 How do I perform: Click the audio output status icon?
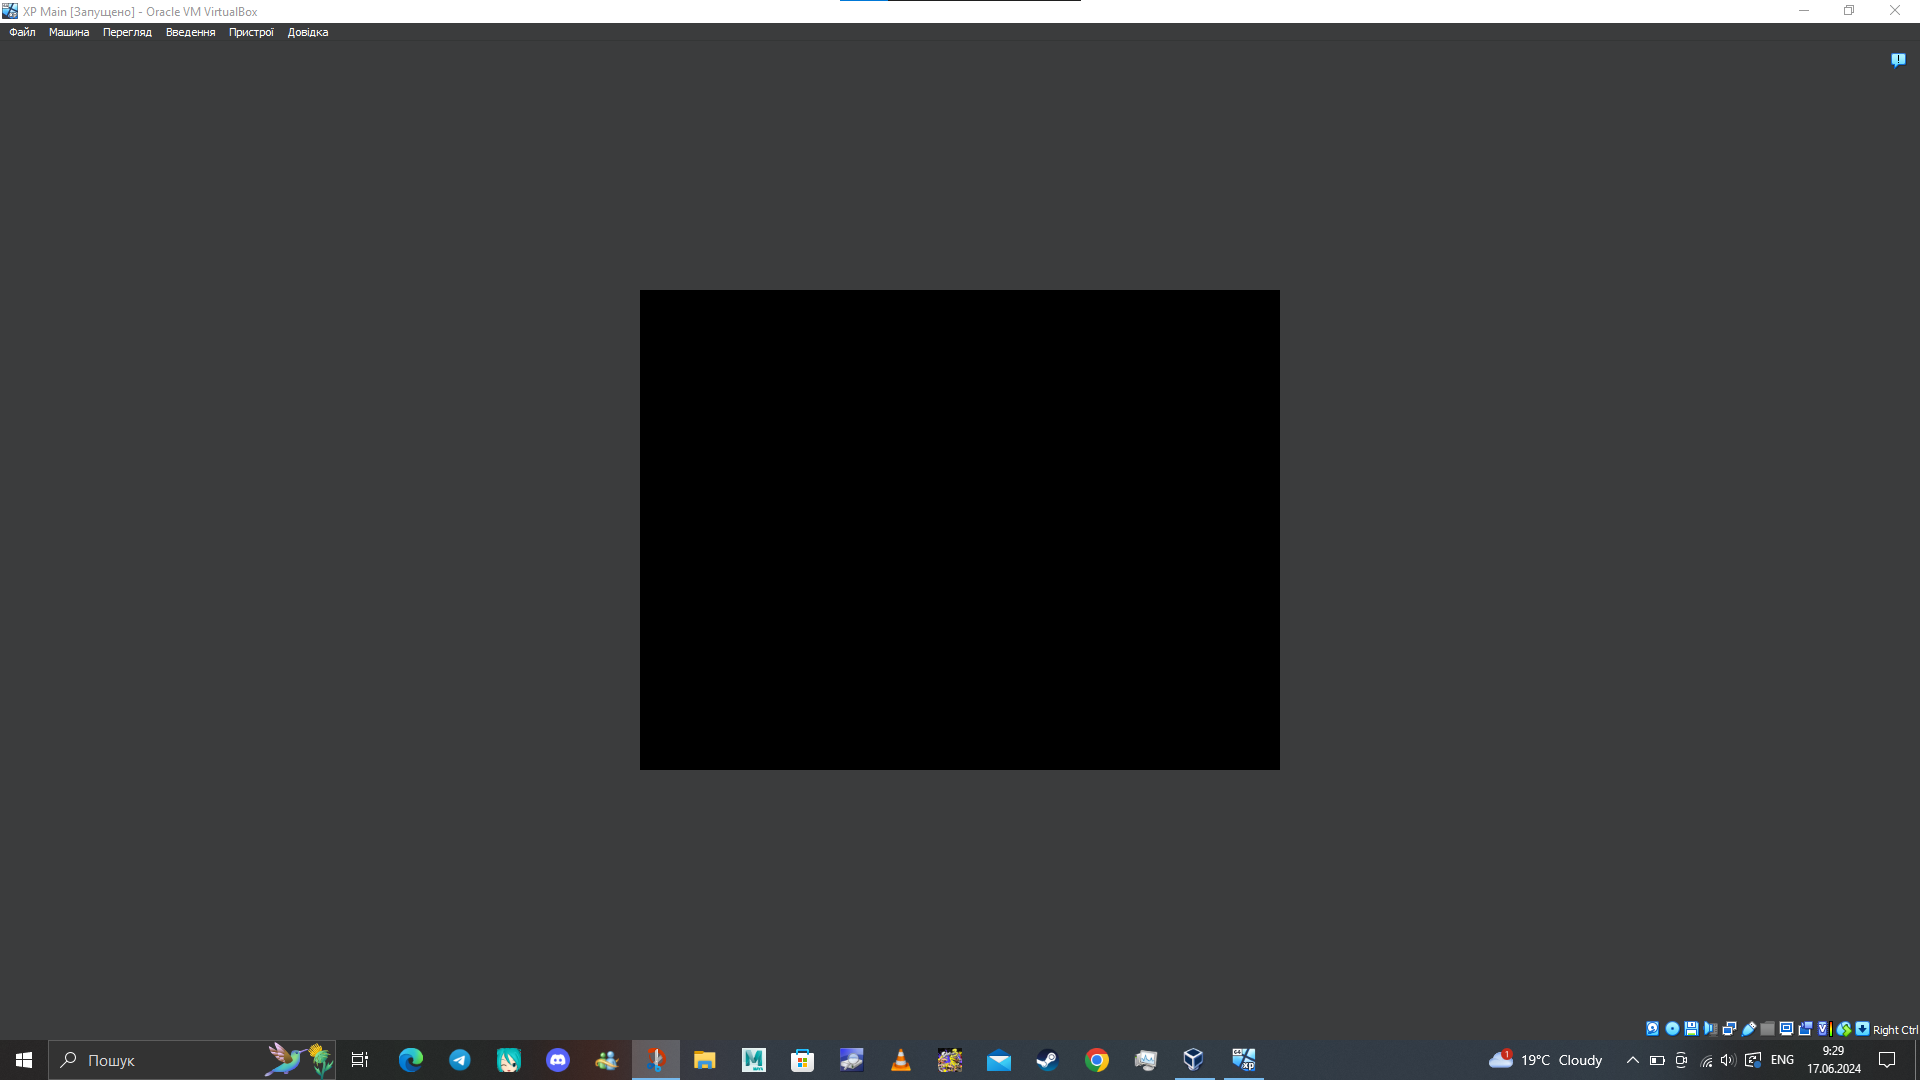[1710, 1029]
